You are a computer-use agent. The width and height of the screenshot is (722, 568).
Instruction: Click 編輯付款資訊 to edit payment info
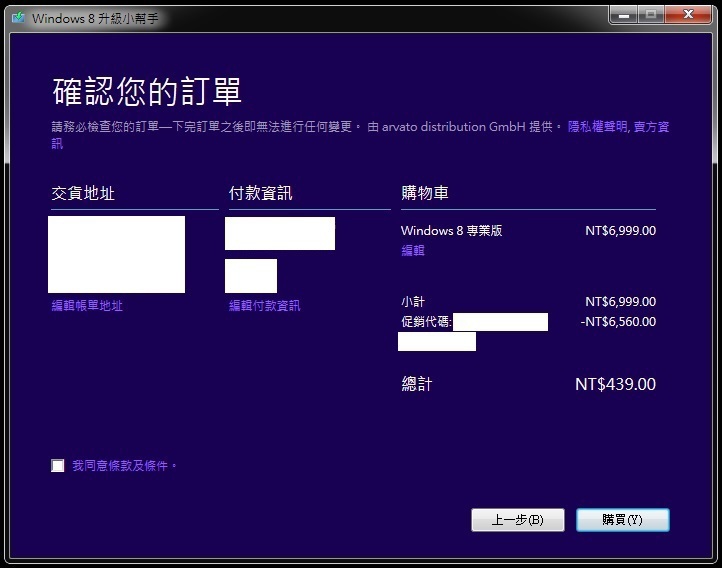point(264,306)
